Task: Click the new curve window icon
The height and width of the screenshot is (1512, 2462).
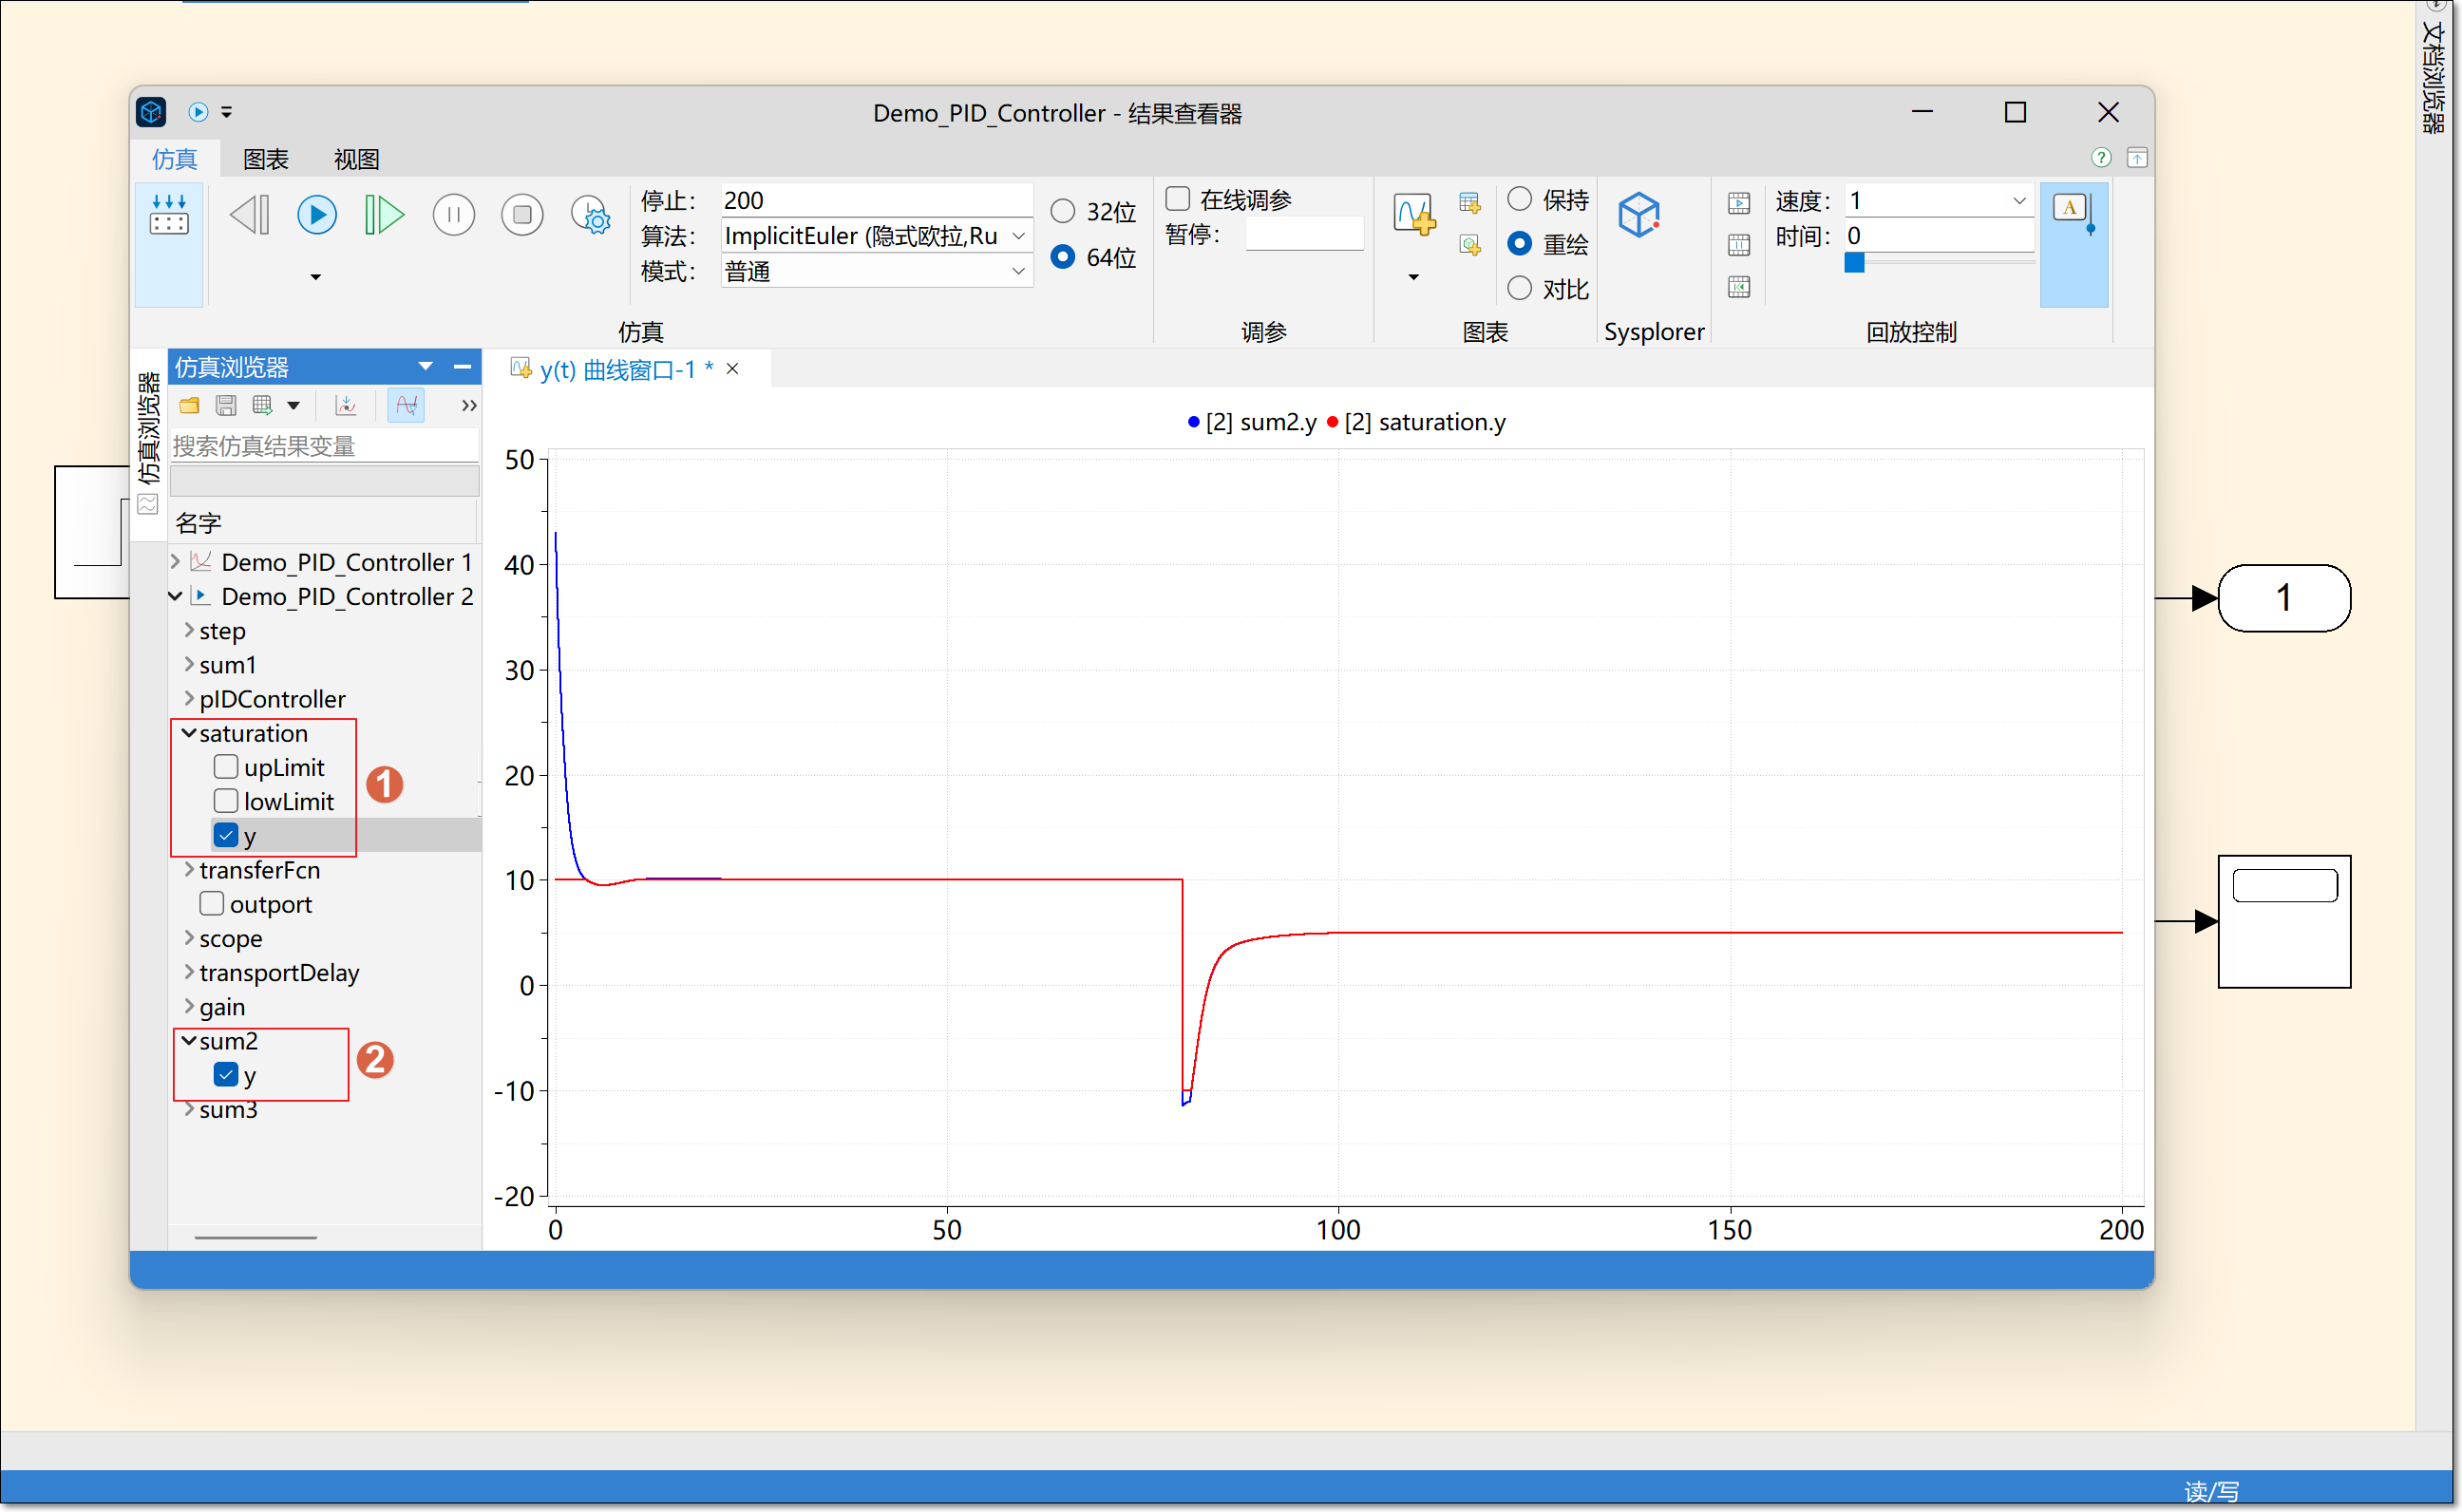Action: (1413, 215)
